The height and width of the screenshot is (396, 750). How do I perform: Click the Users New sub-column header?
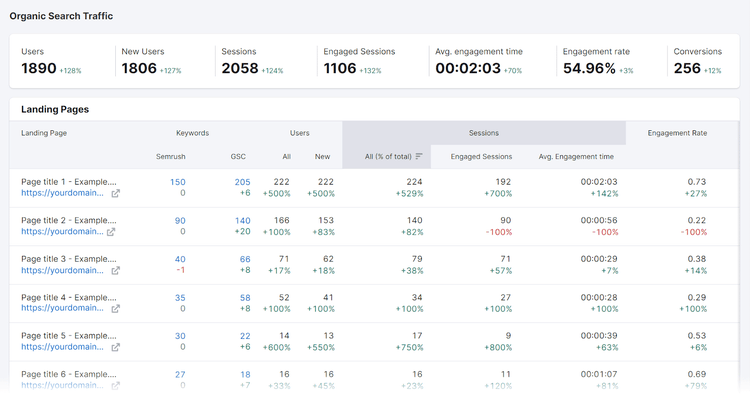click(322, 156)
